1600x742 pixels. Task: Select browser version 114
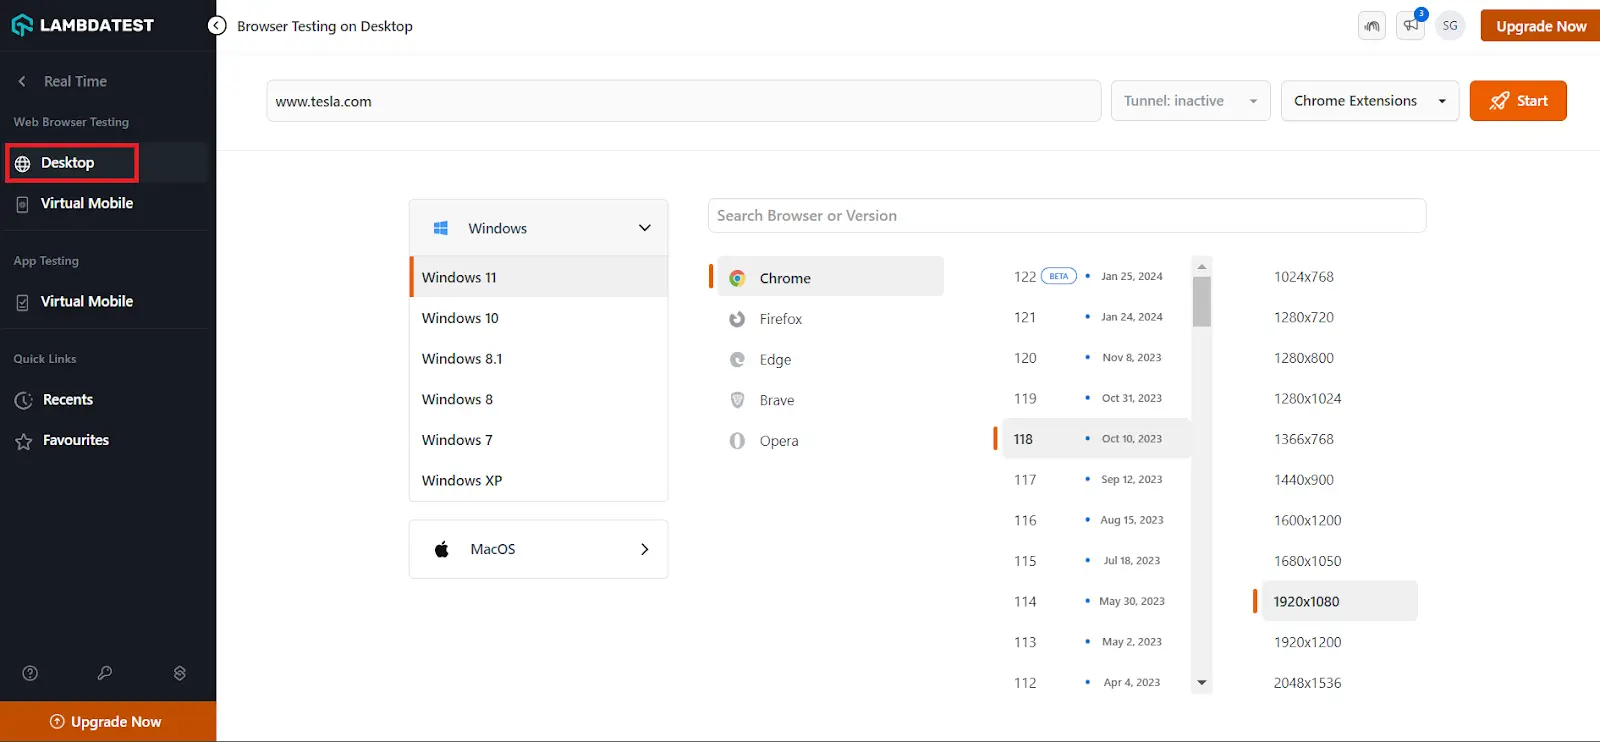[x=1096, y=601]
